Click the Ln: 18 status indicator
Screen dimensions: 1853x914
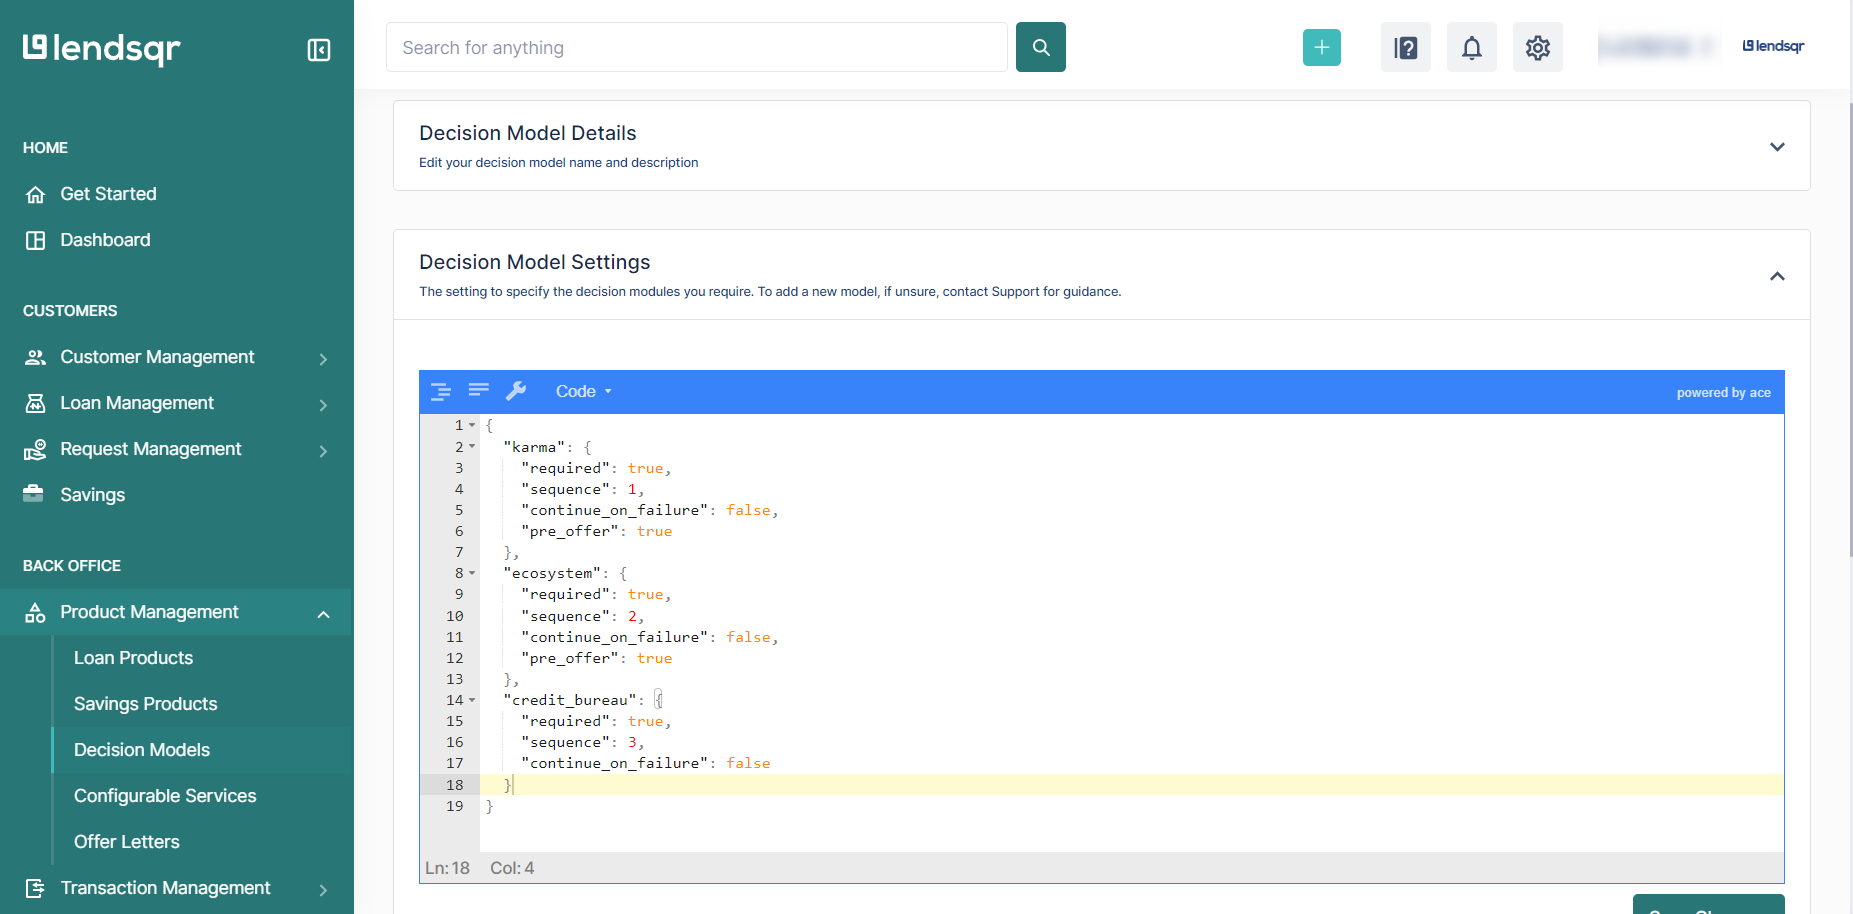pos(447,868)
